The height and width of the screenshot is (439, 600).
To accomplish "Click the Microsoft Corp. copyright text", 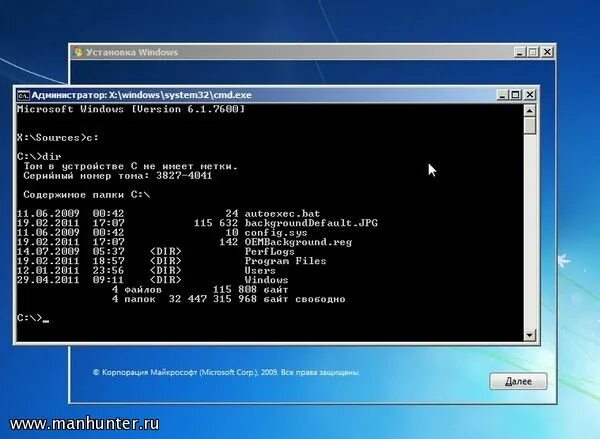I will (226, 372).
